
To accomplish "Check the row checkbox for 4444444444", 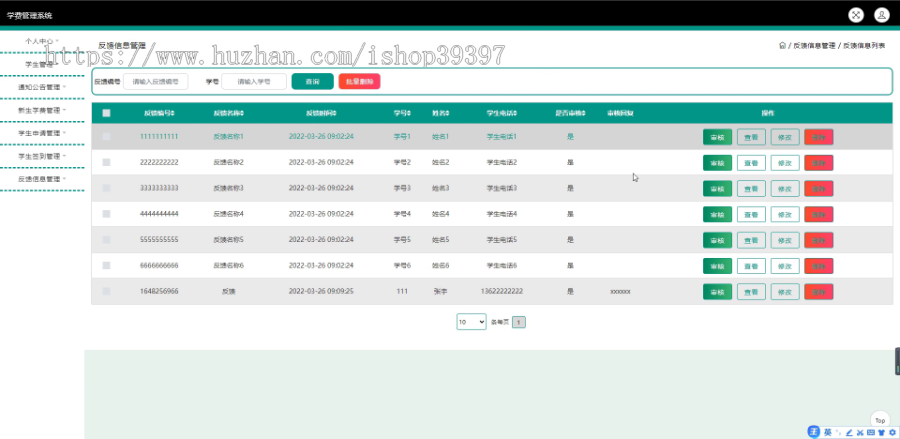I will [x=106, y=213].
